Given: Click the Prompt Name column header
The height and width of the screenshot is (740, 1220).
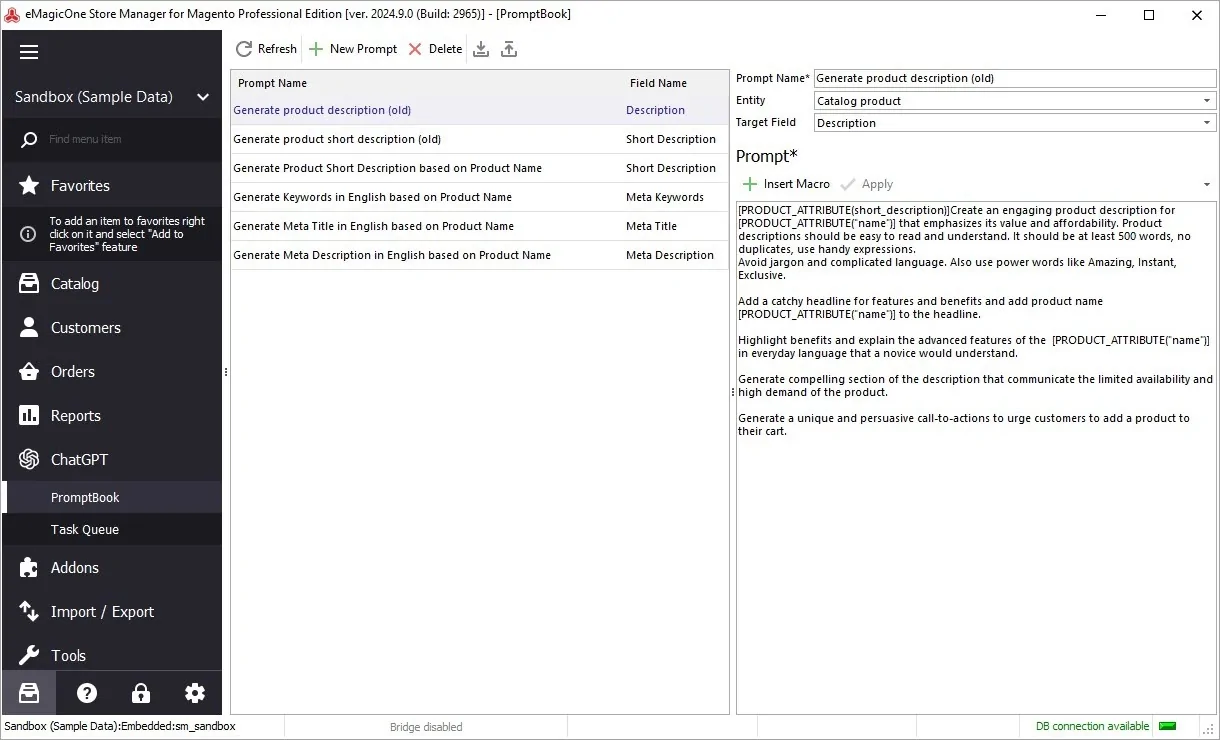Looking at the screenshot, I should (x=273, y=83).
